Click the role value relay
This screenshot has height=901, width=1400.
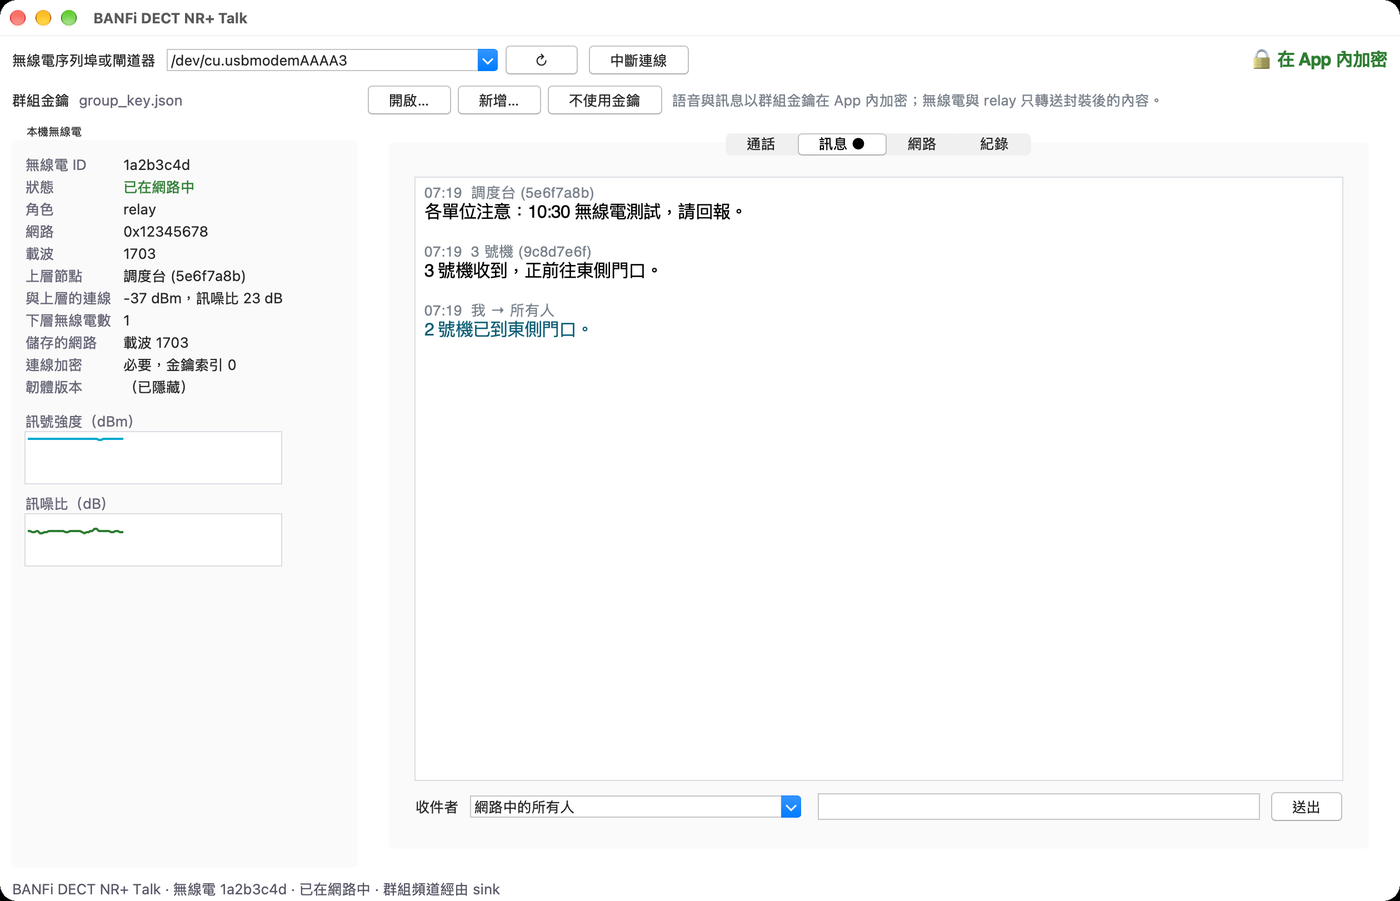140,209
